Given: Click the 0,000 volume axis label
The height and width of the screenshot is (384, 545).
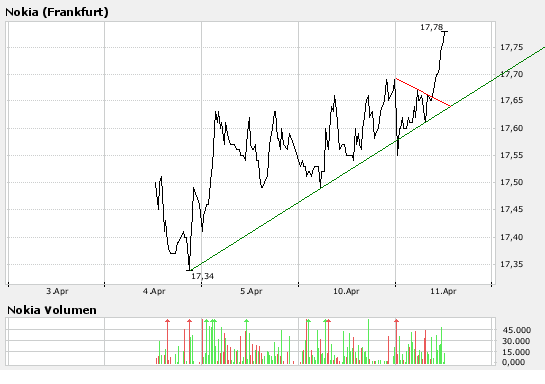Looking at the screenshot, I should (513, 362).
